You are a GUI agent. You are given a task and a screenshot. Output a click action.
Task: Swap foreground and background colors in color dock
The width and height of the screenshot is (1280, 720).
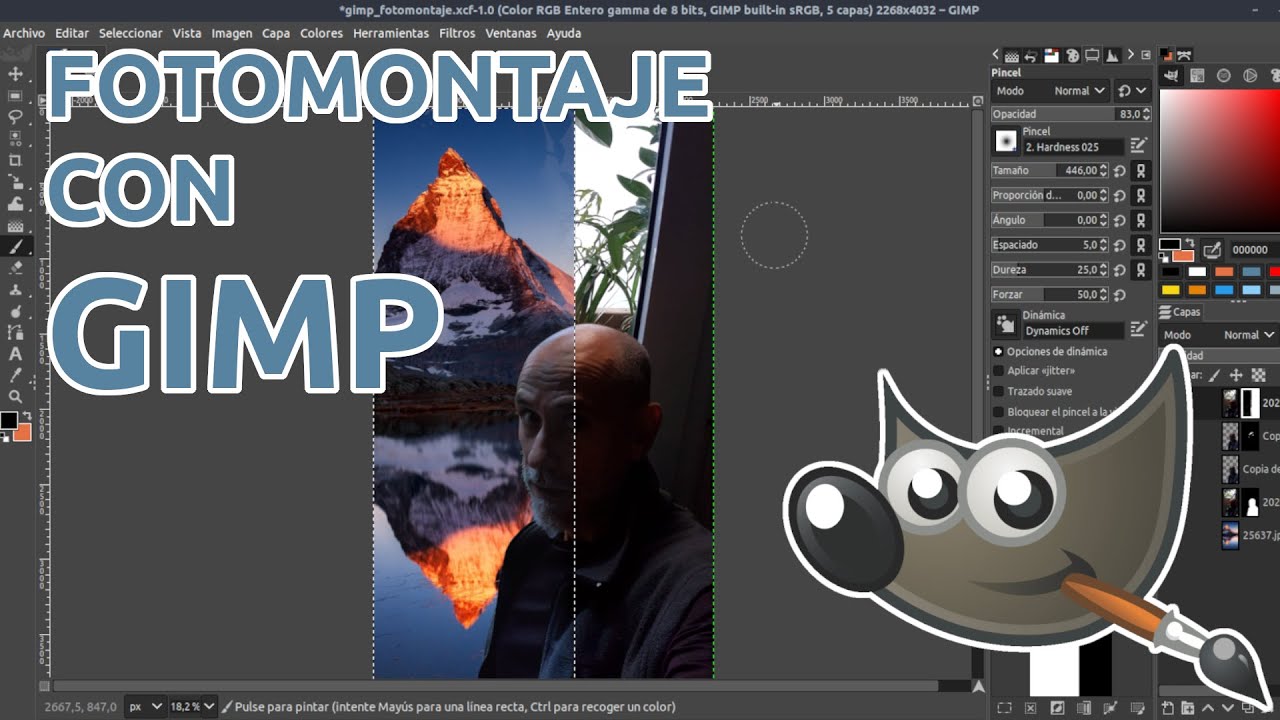(1188, 243)
